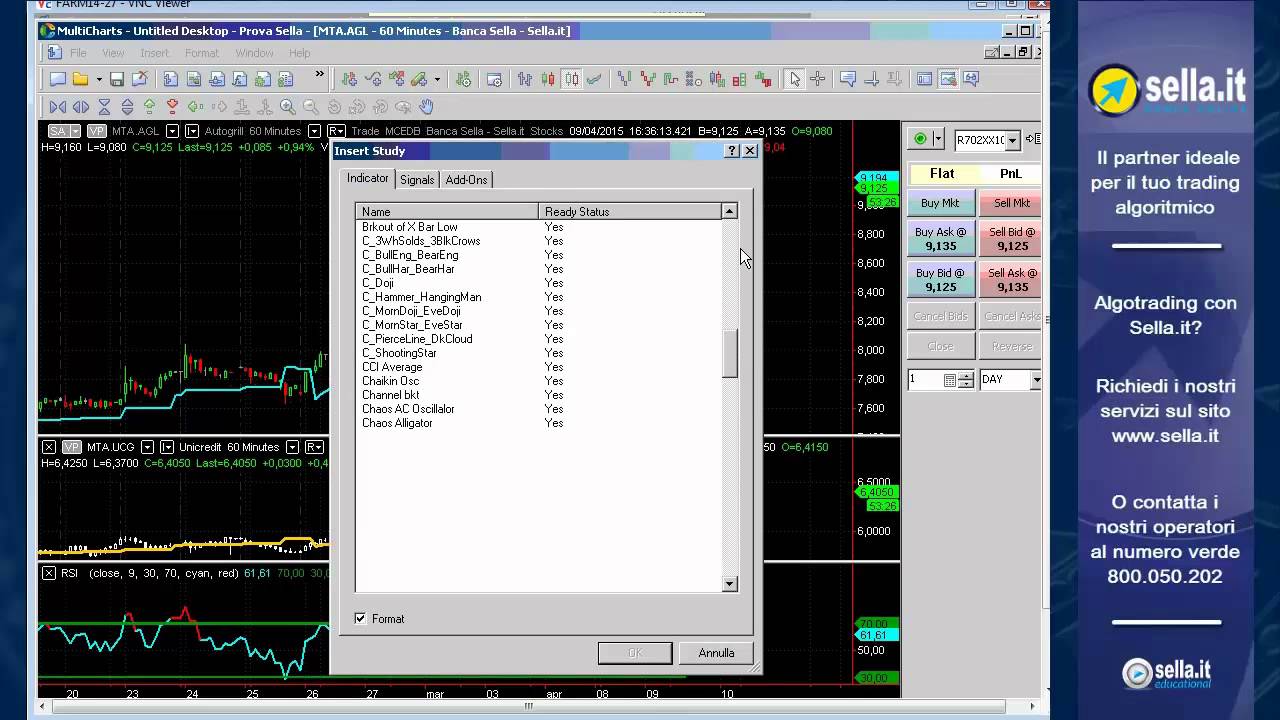Screen dimensions: 1280x720
Task: Click the green up-arrow toolbar icon
Action: [x=149, y=106]
